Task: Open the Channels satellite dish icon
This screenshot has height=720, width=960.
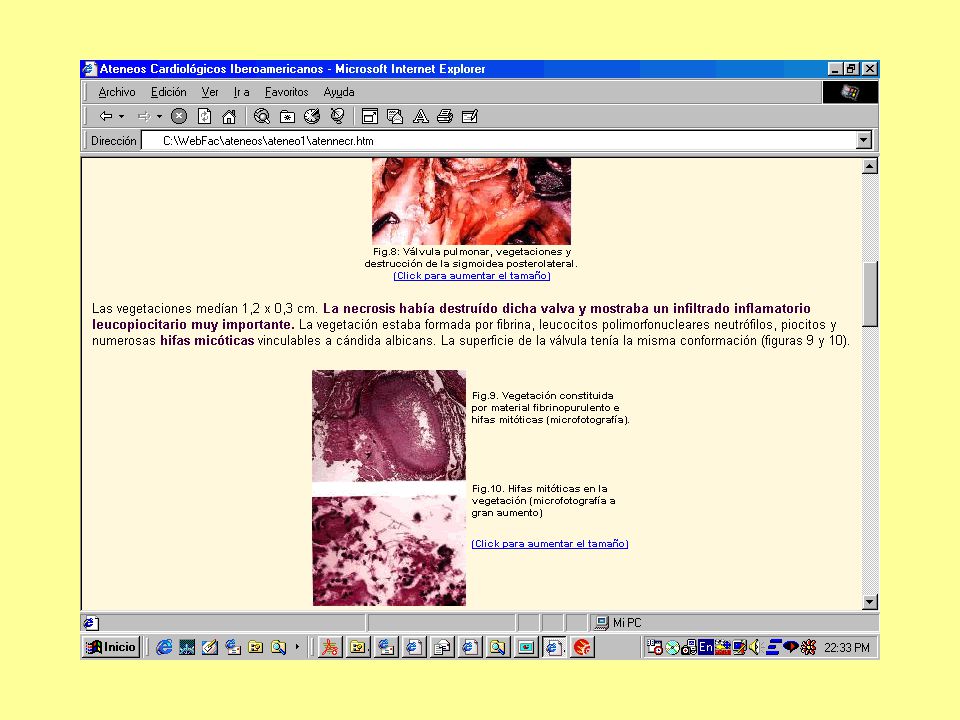Action: [x=337, y=116]
